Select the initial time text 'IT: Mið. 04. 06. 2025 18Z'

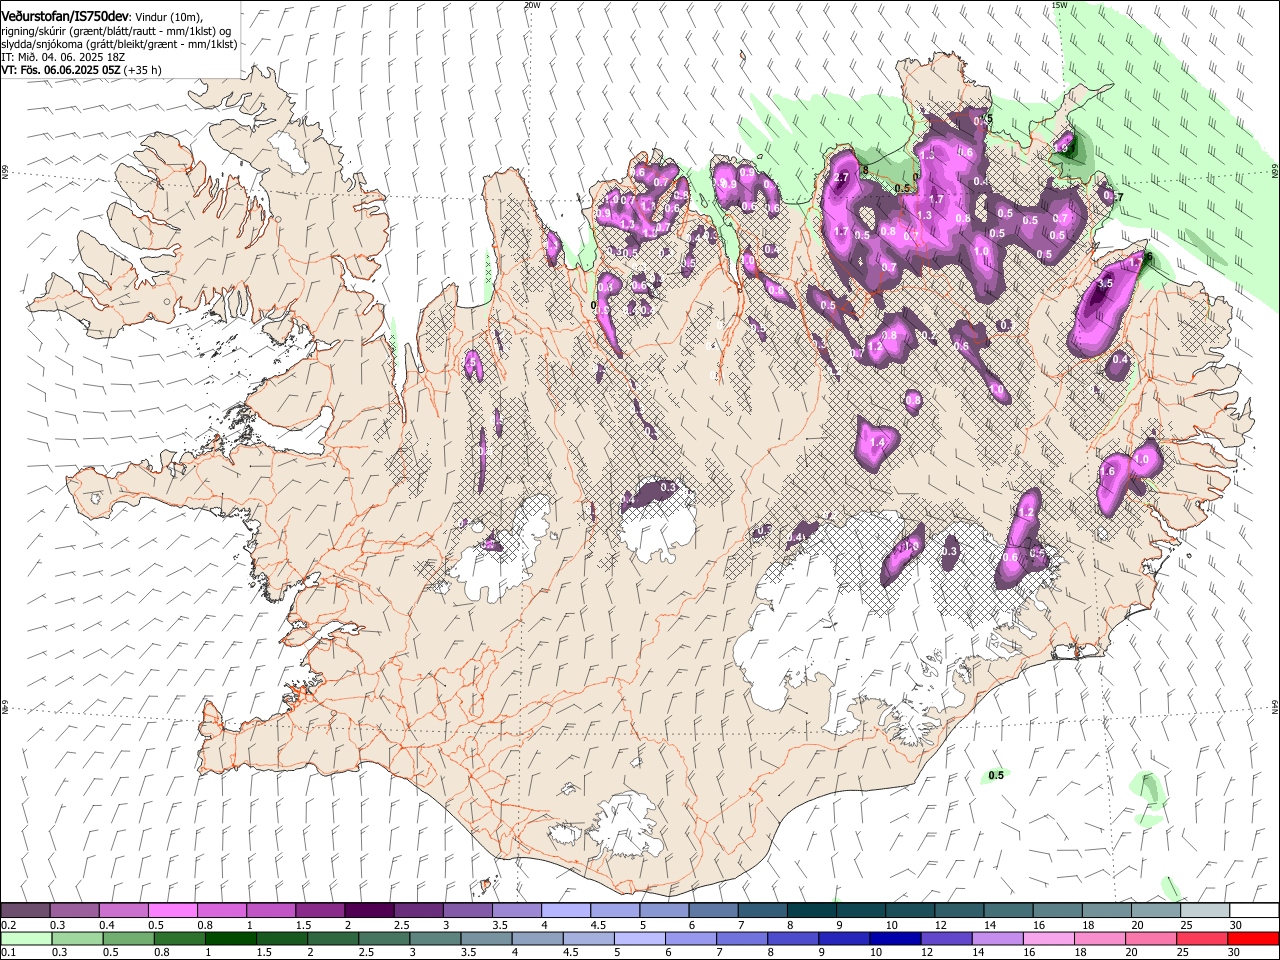(63, 57)
